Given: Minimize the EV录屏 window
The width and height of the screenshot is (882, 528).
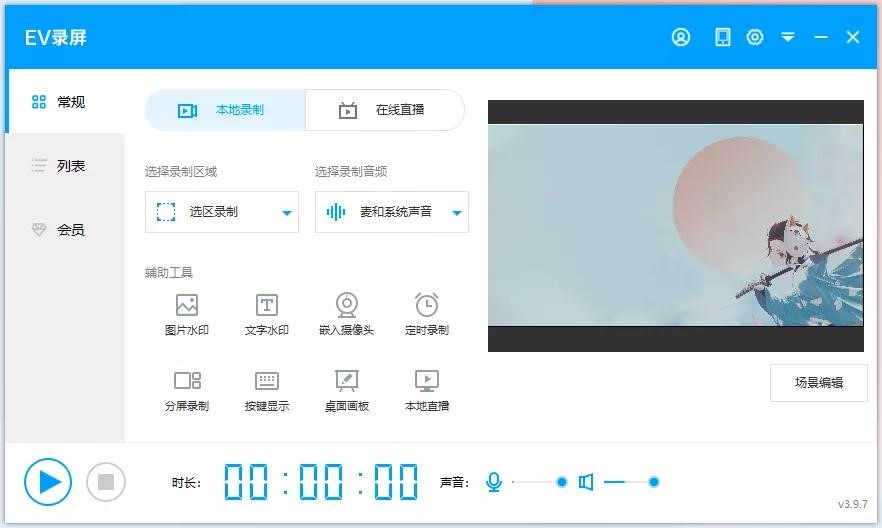Looking at the screenshot, I should pyautogui.click(x=821, y=37).
